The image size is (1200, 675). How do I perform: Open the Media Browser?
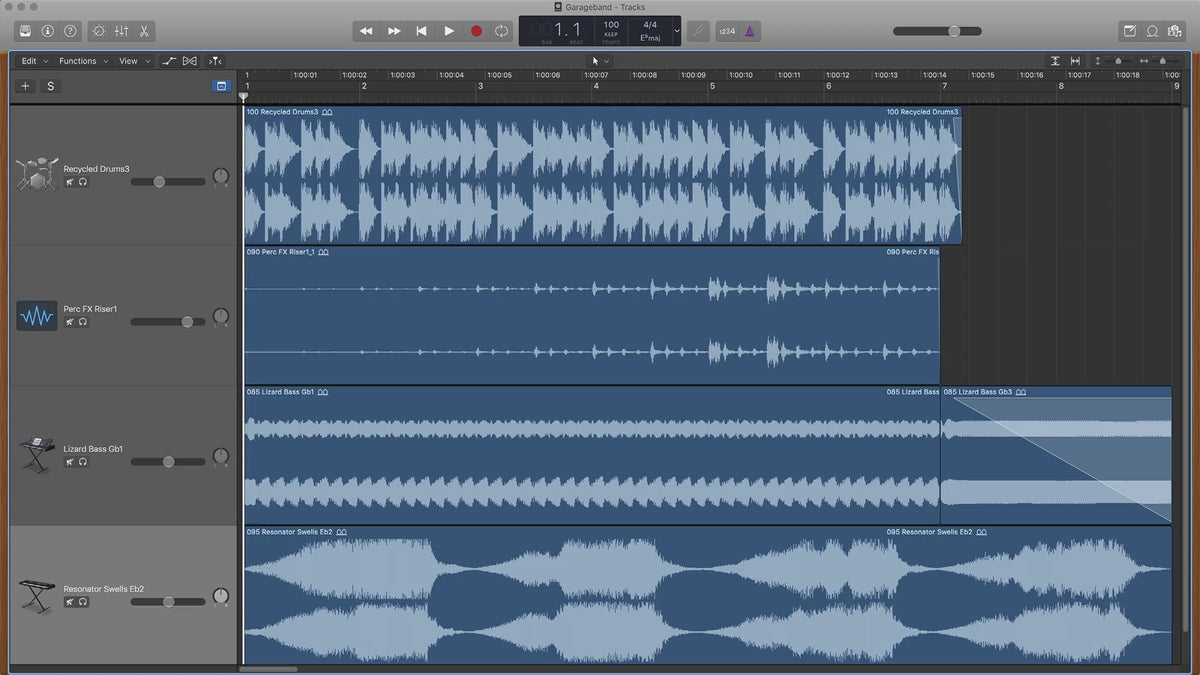(1175, 31)
